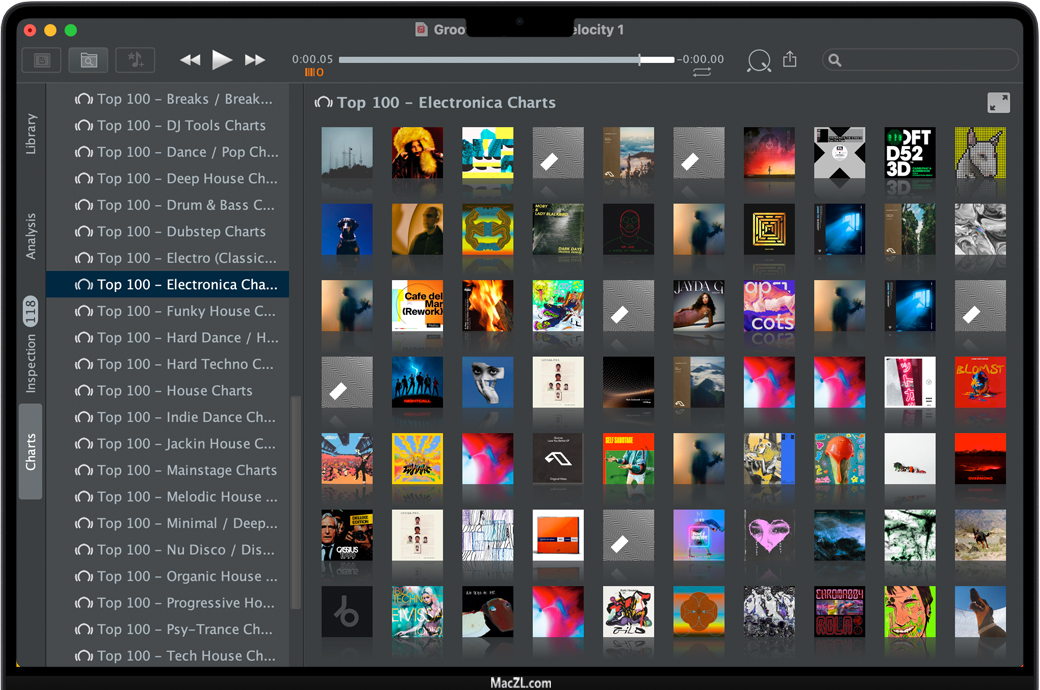Screen dimensions: 1040x690
Task: Open the Analysis side tab
Action: point(31,236)
